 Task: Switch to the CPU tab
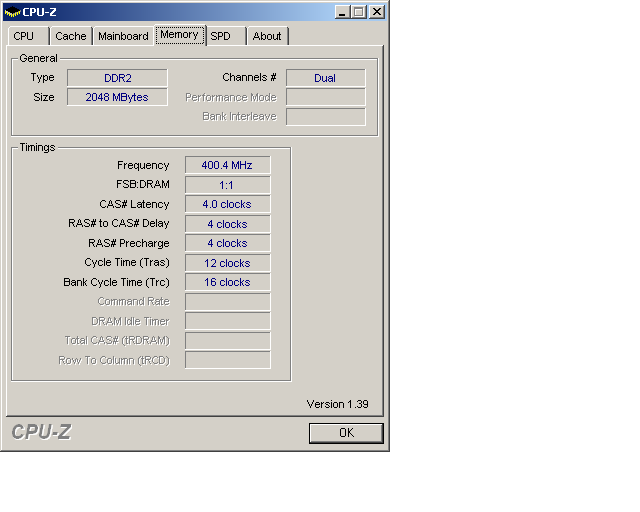click(24, 36)
